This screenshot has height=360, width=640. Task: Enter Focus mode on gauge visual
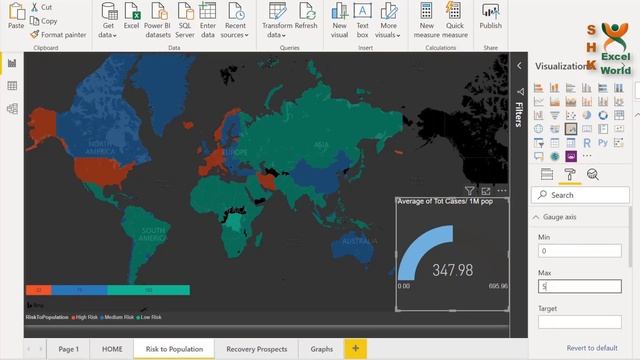pyautogui.click(x=486, y=191)
